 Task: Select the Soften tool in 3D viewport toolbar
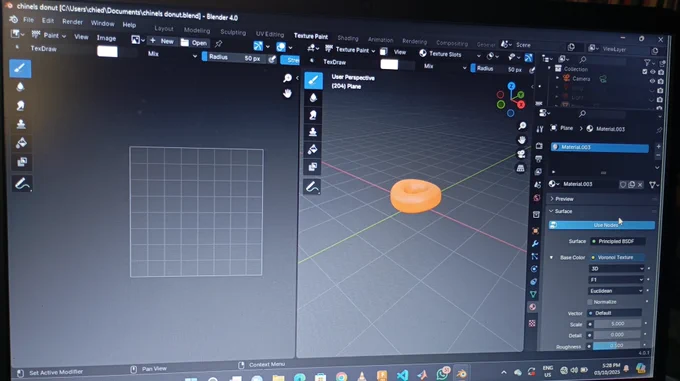(x=313, y=98)
